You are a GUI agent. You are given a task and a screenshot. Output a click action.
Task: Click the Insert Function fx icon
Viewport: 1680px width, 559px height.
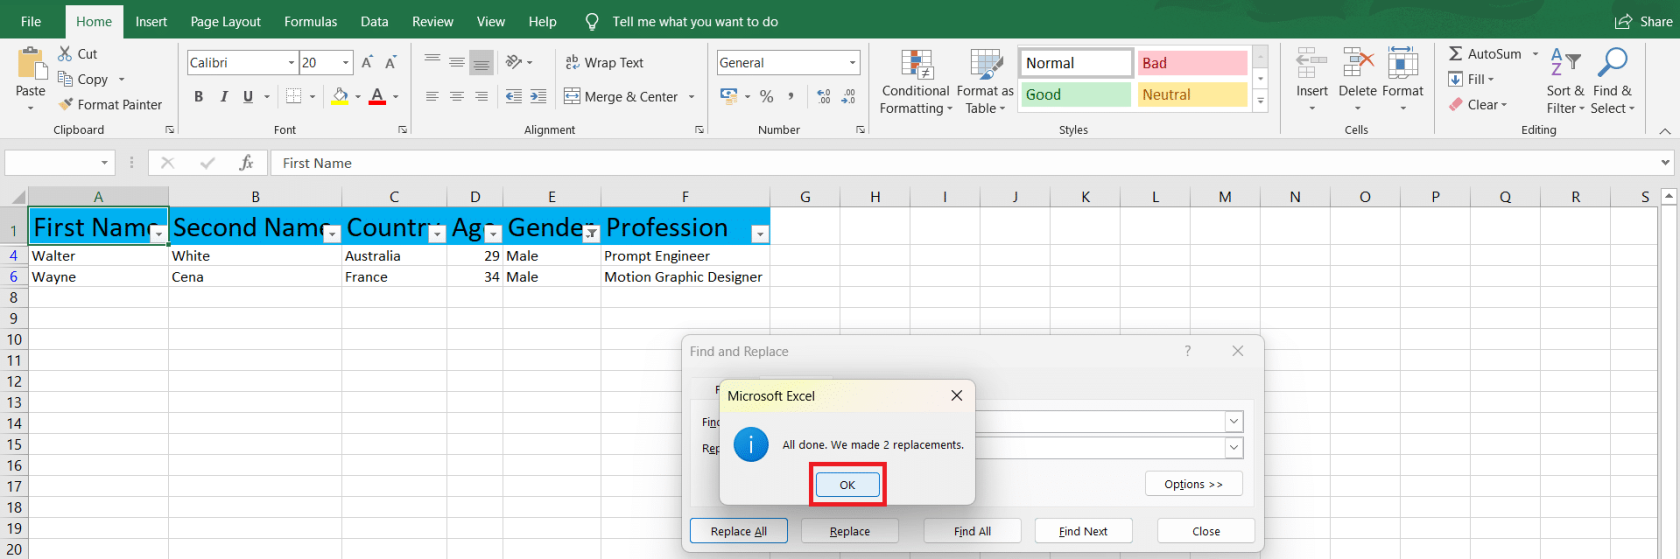[246, 163]
